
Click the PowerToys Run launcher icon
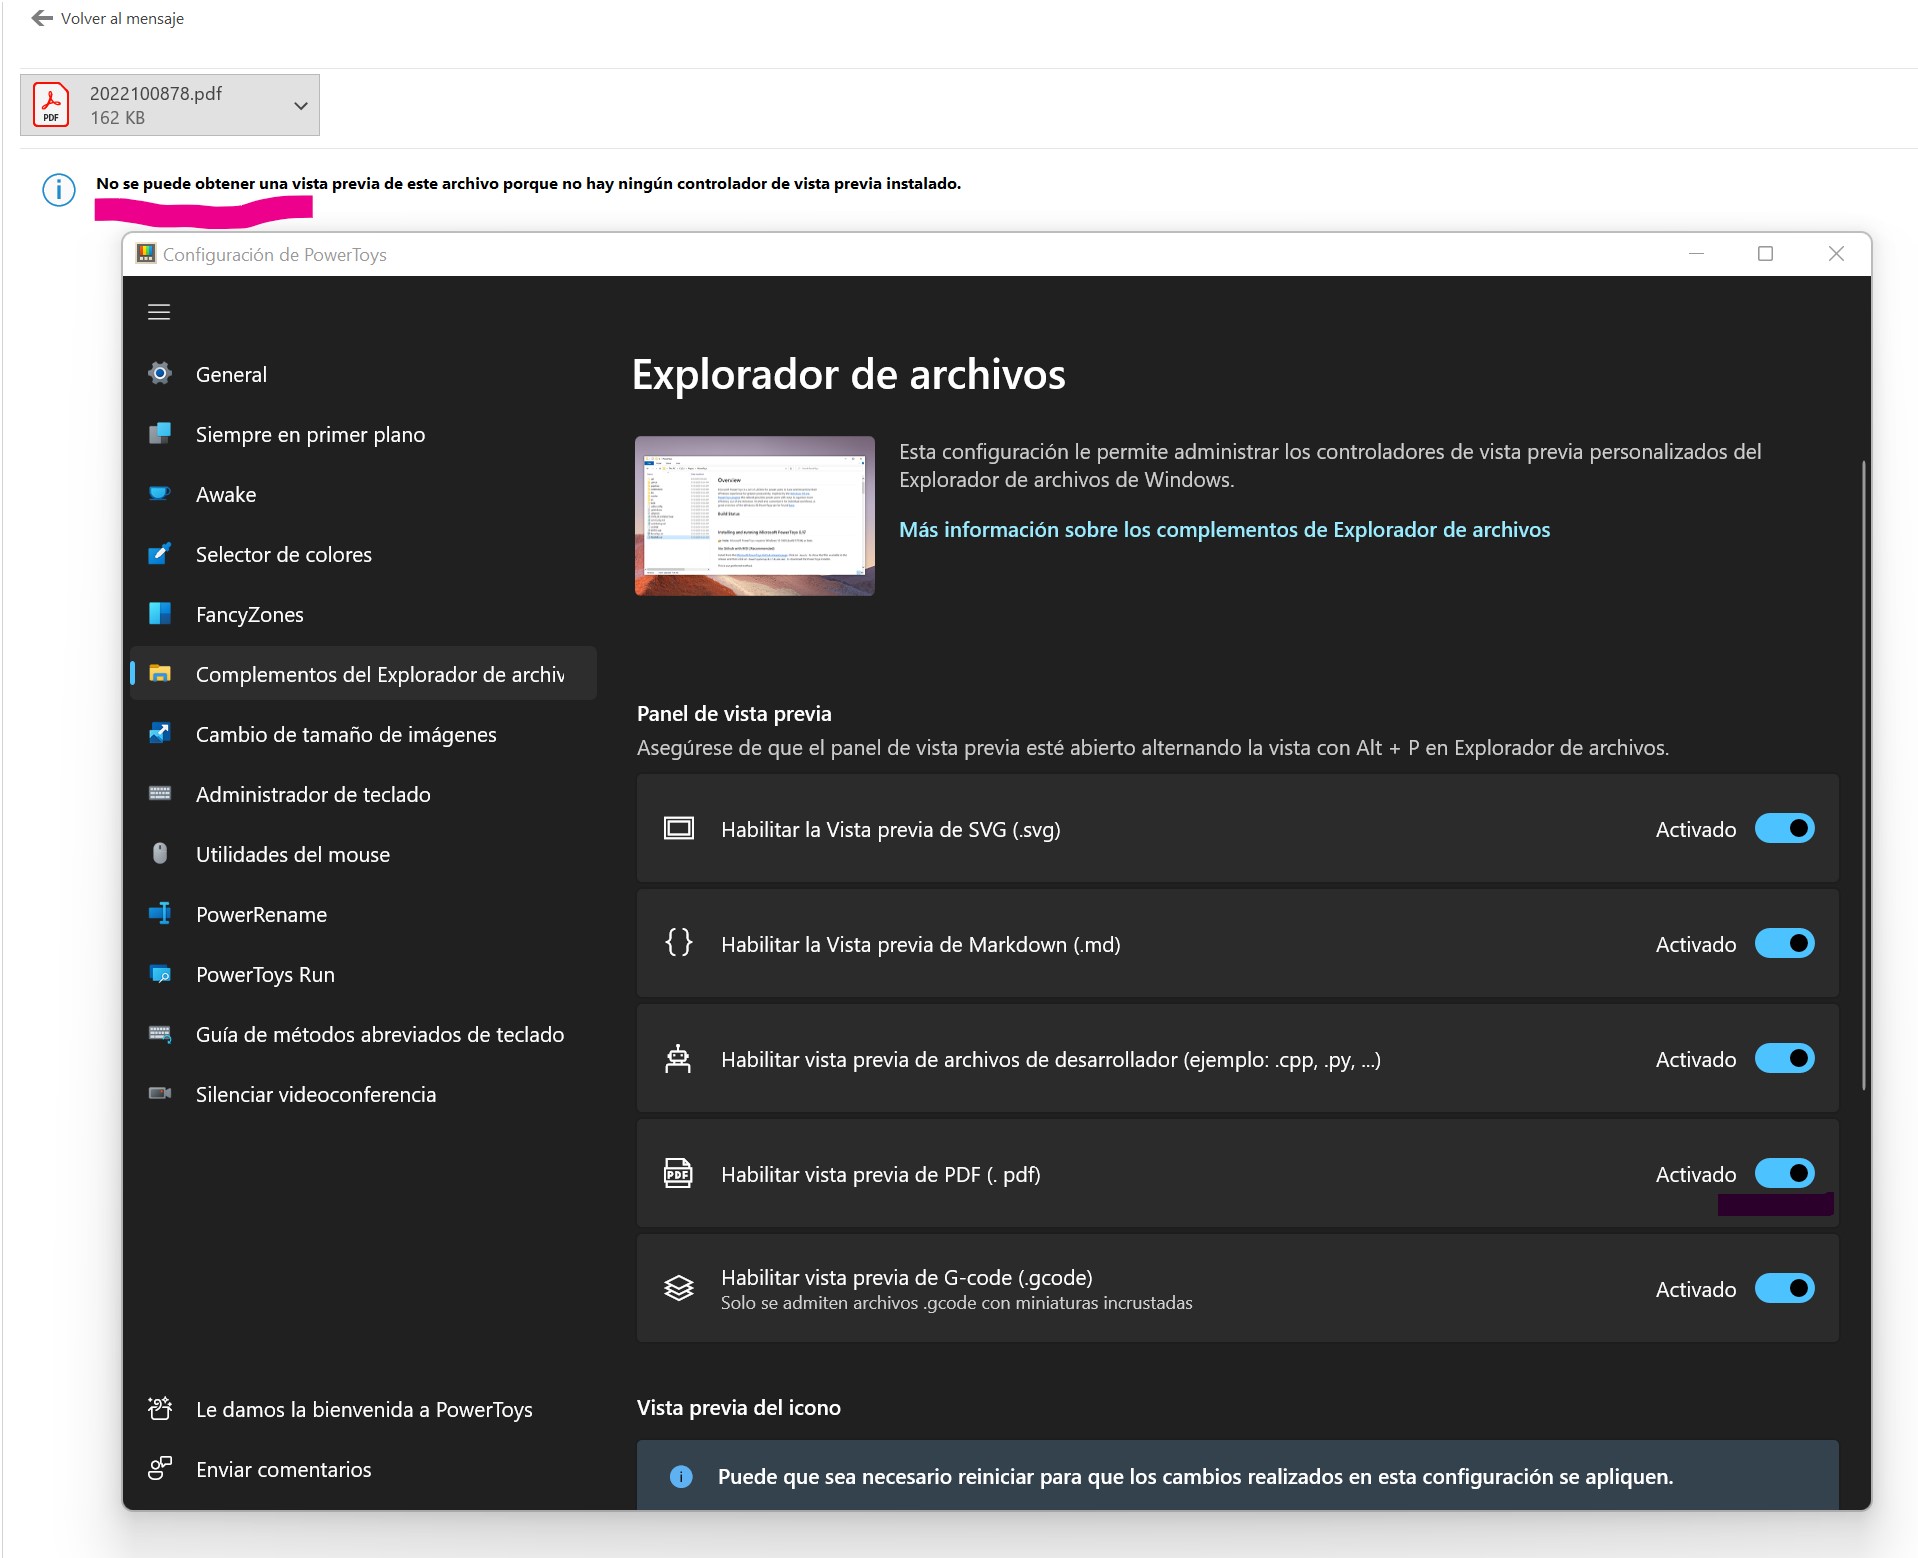pyautogui.click(x=161, y=974)
